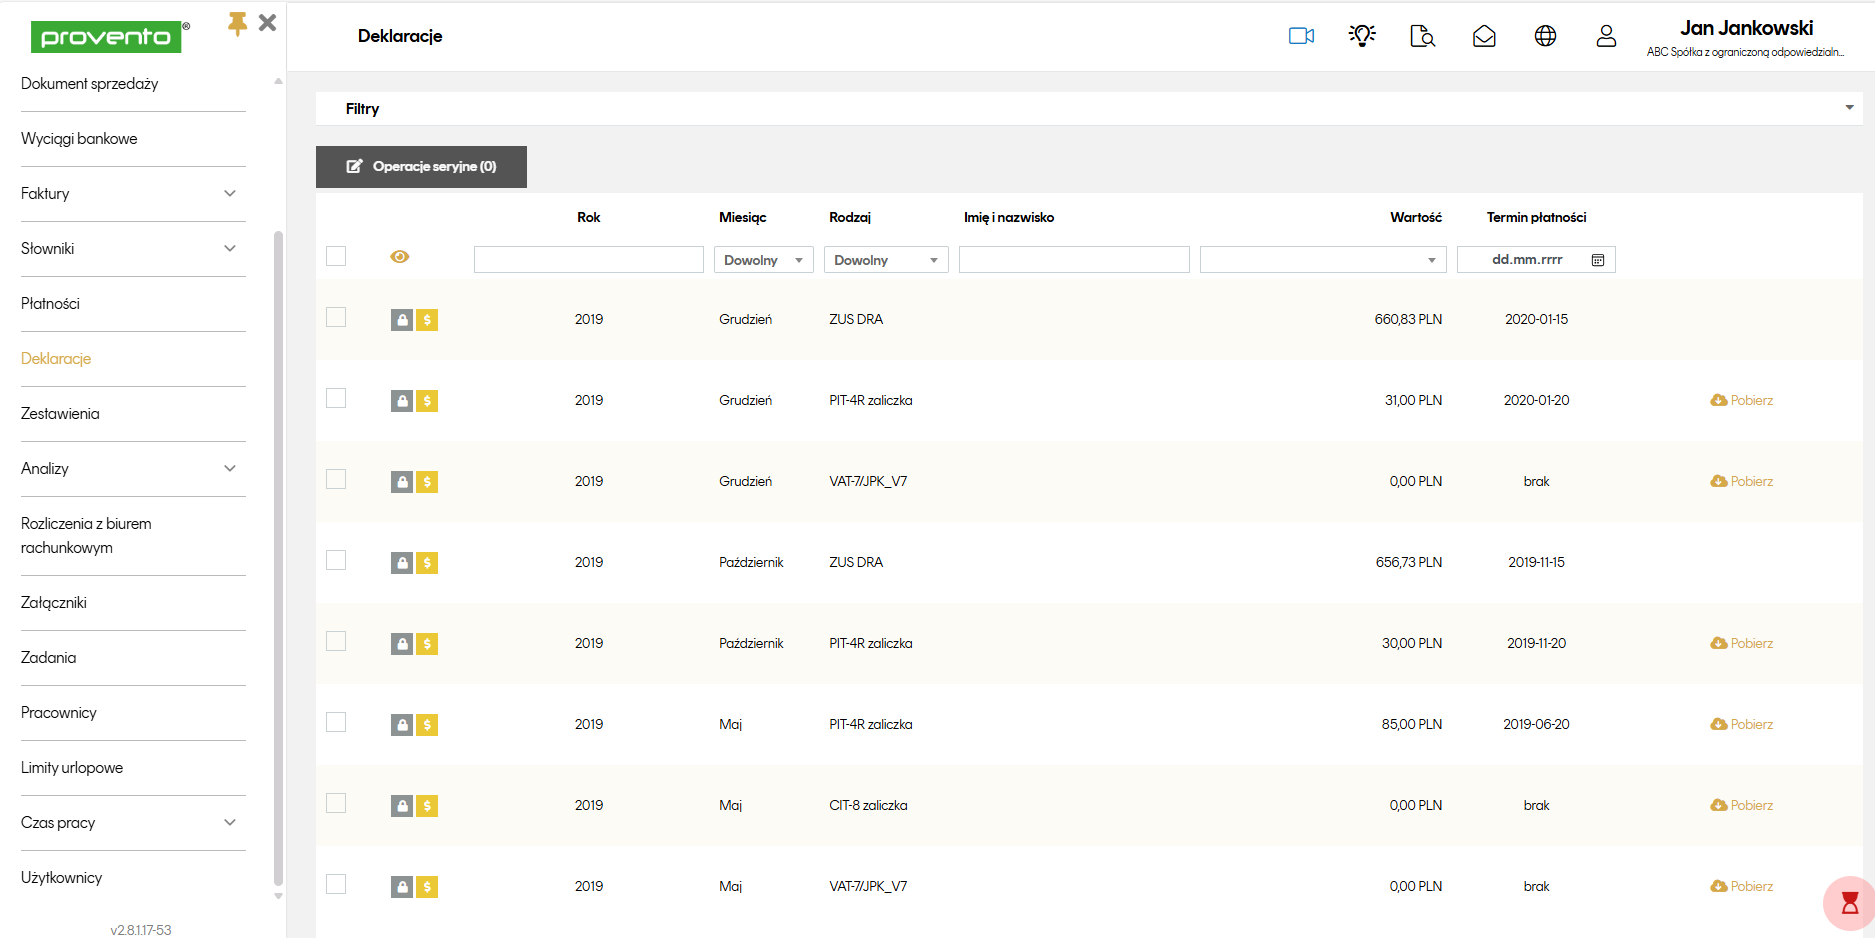The height and width of the screenshot is (938, 1875).
Task: Open the Rodzaj Dowolny dropdown
Action: tap(885, 260)
